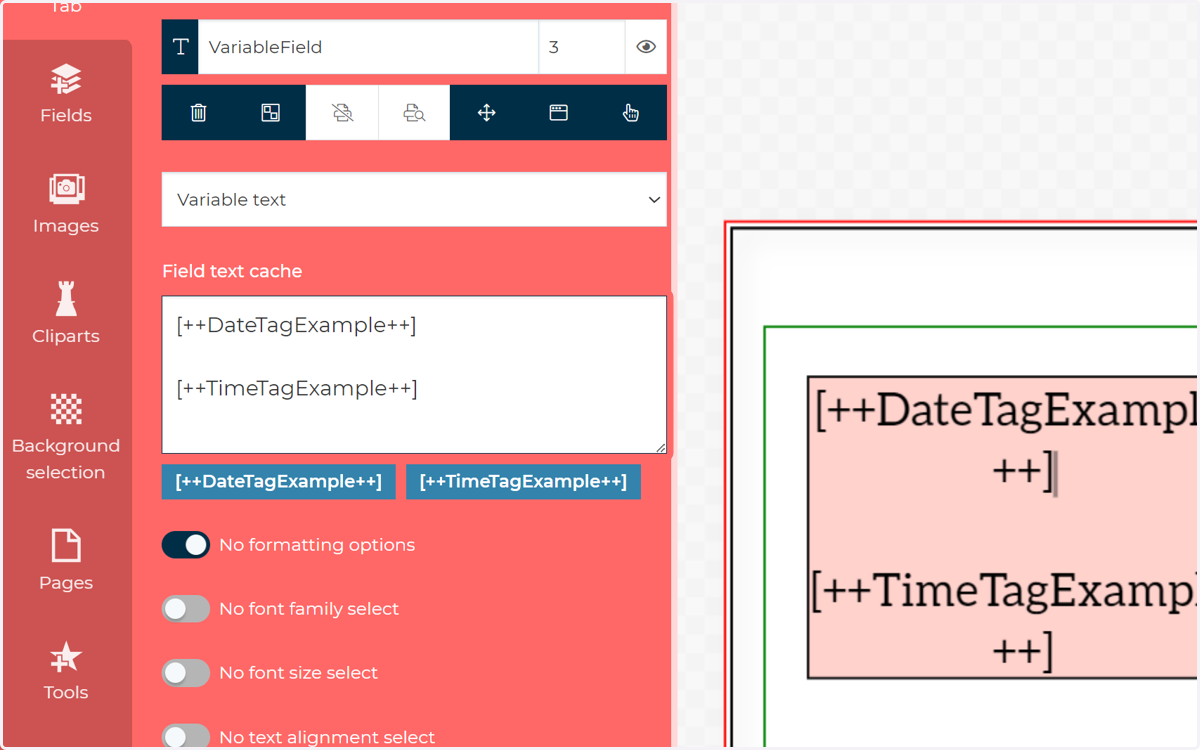1200x750 pixels.
Task: Enable No text alignment select switch
Action: tap(186, 737)
